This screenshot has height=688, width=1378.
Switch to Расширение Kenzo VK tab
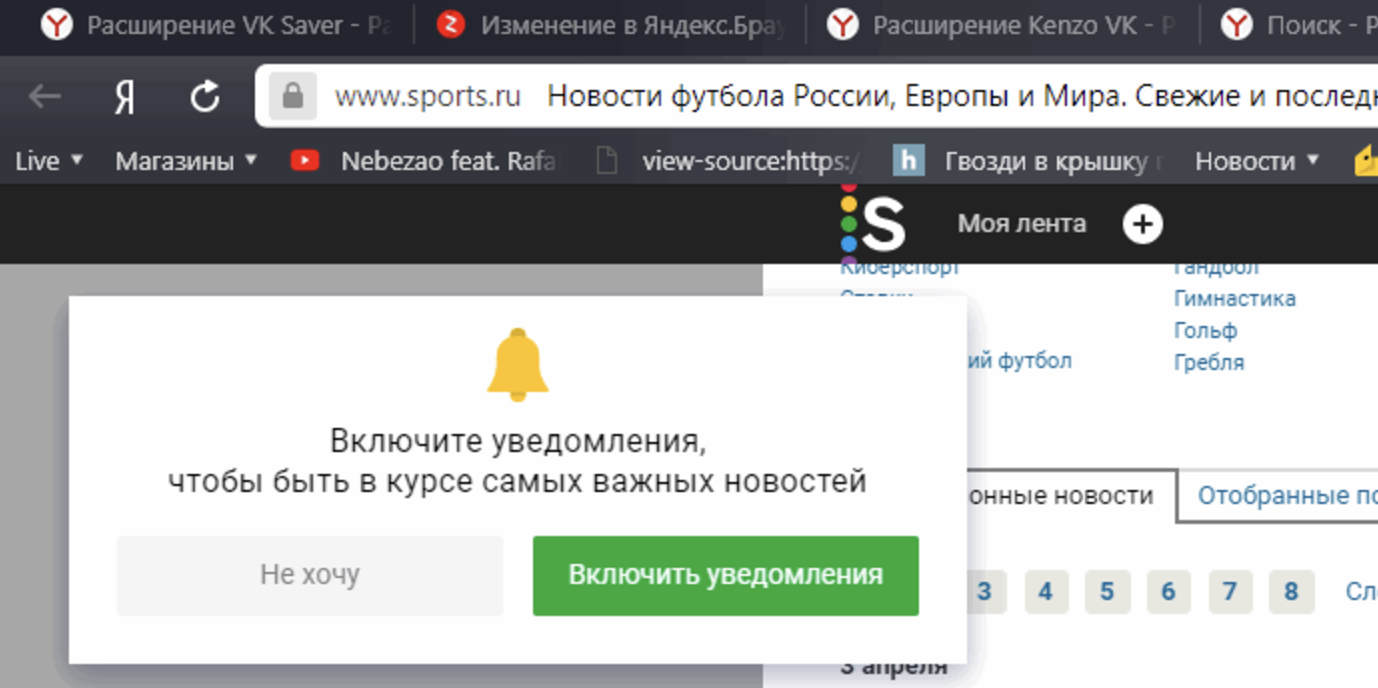pyautogui.click(x=1003, y=25)
